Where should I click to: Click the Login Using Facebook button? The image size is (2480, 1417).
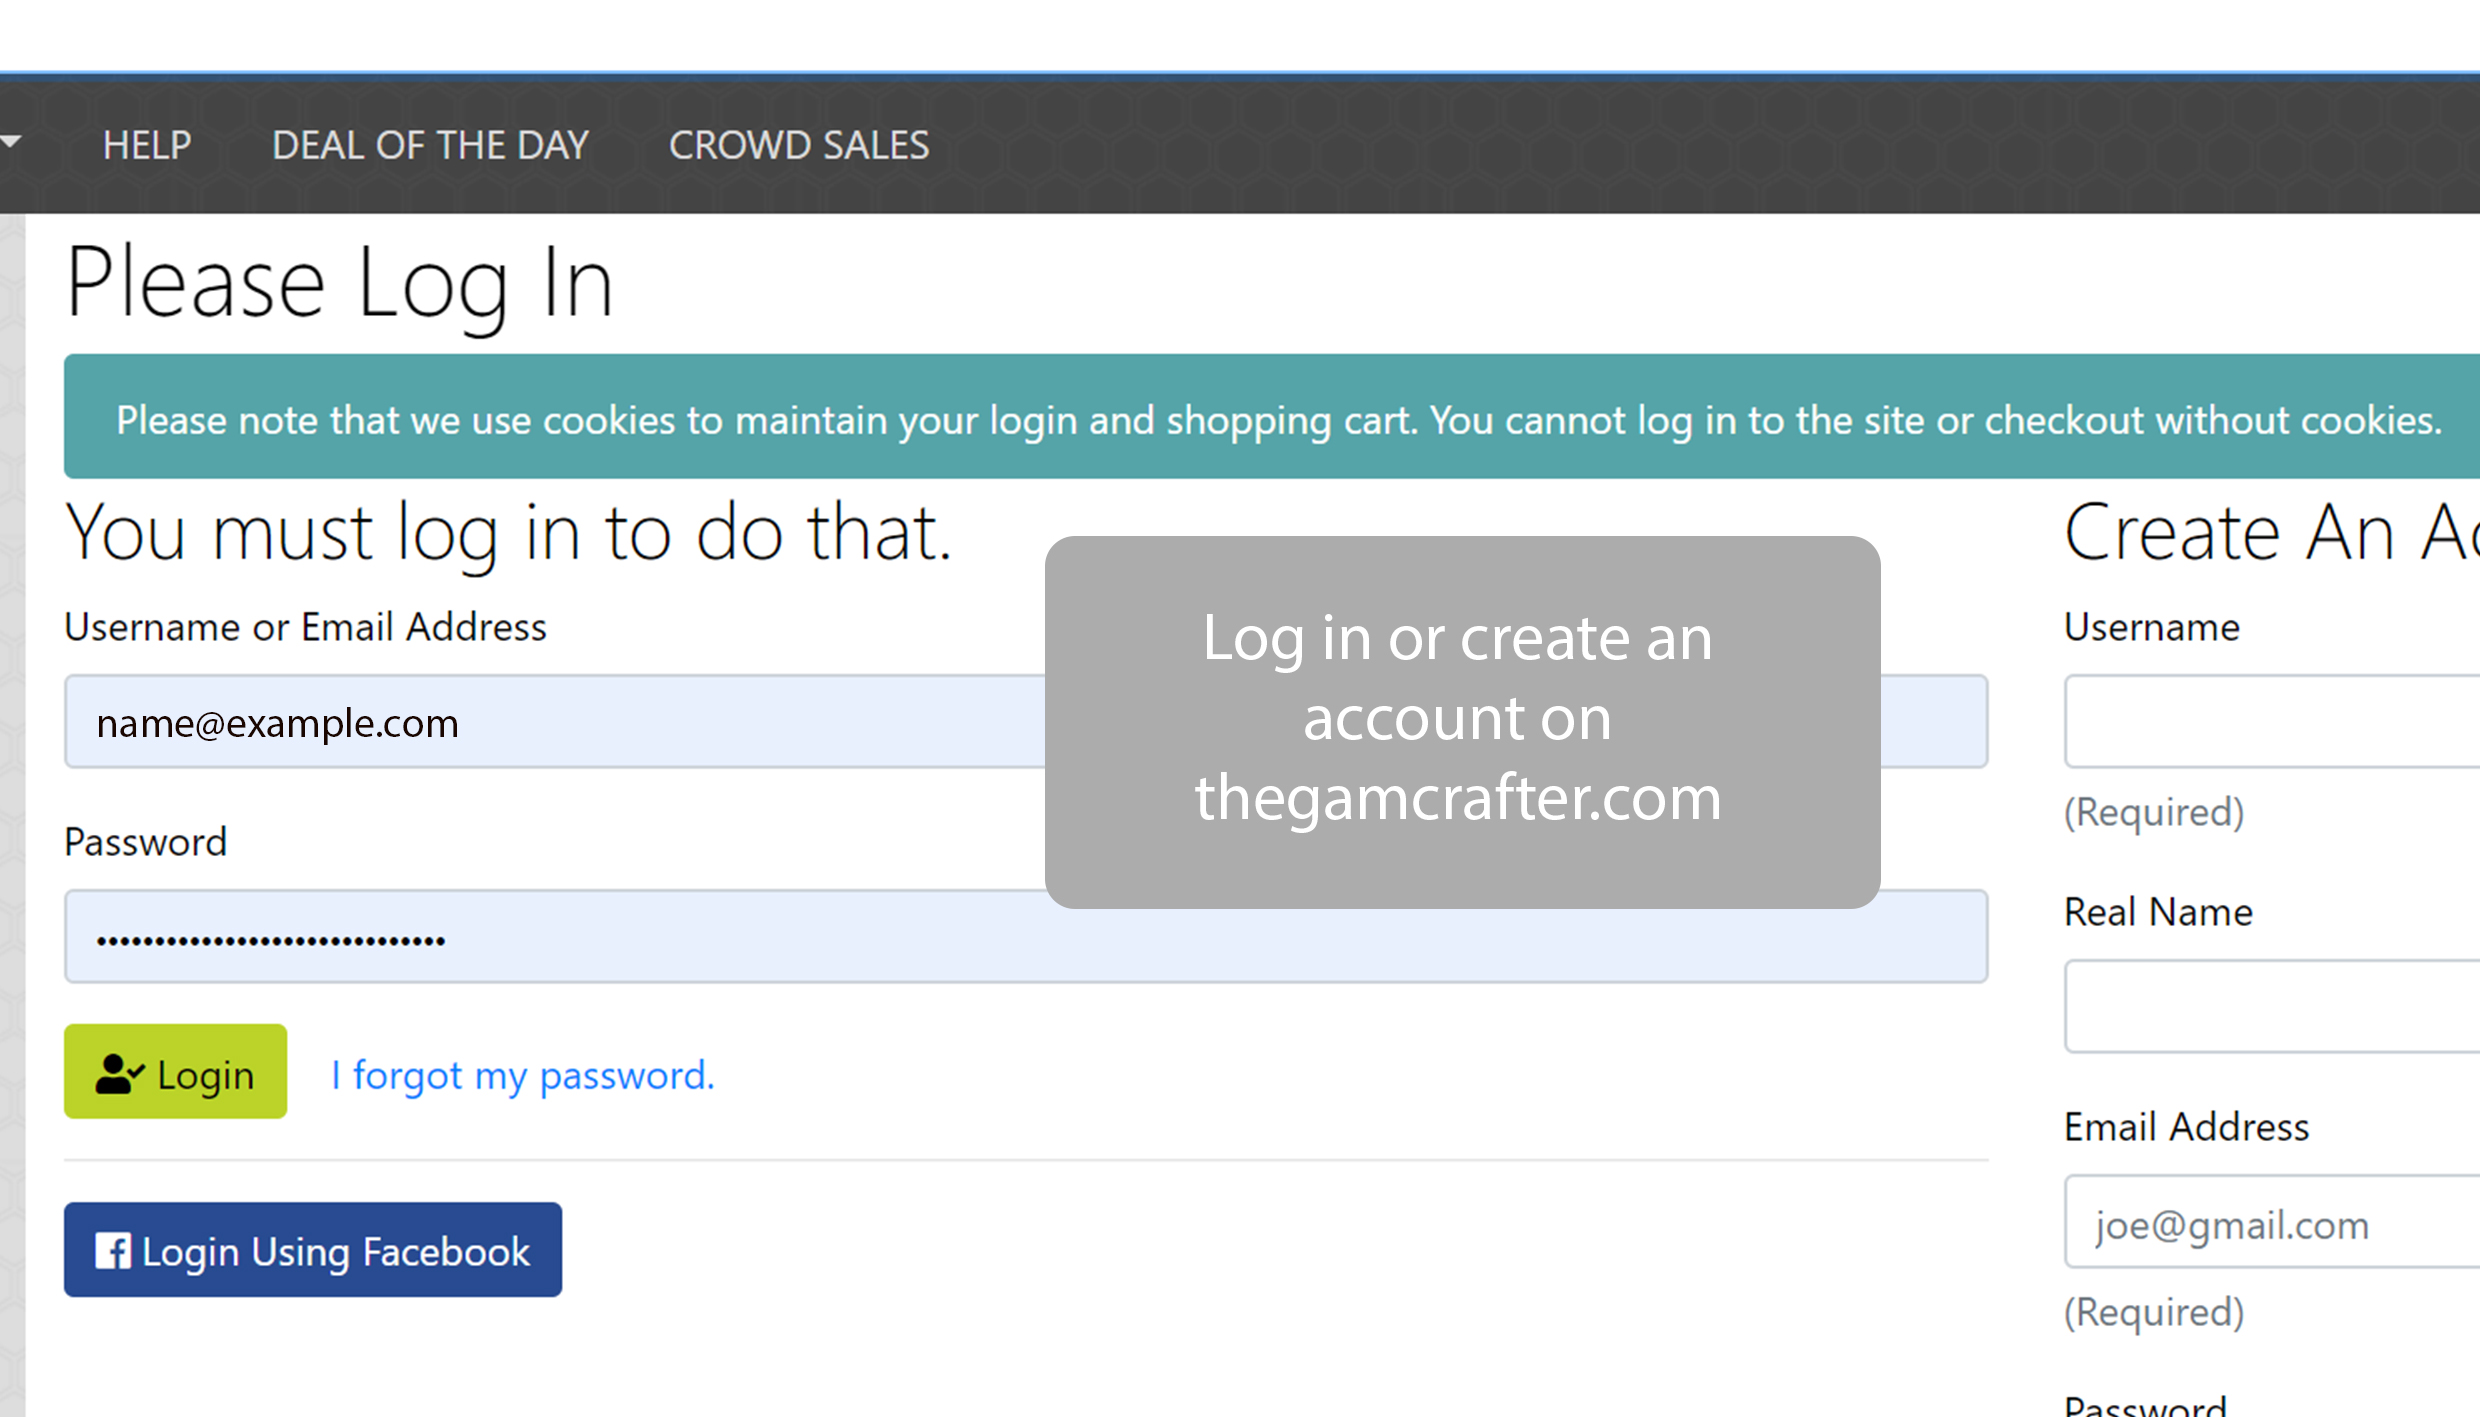click(313, 1250)
